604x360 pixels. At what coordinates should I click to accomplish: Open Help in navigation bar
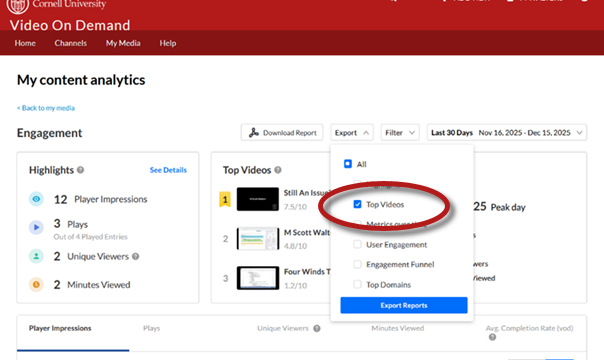click(168, 43)
